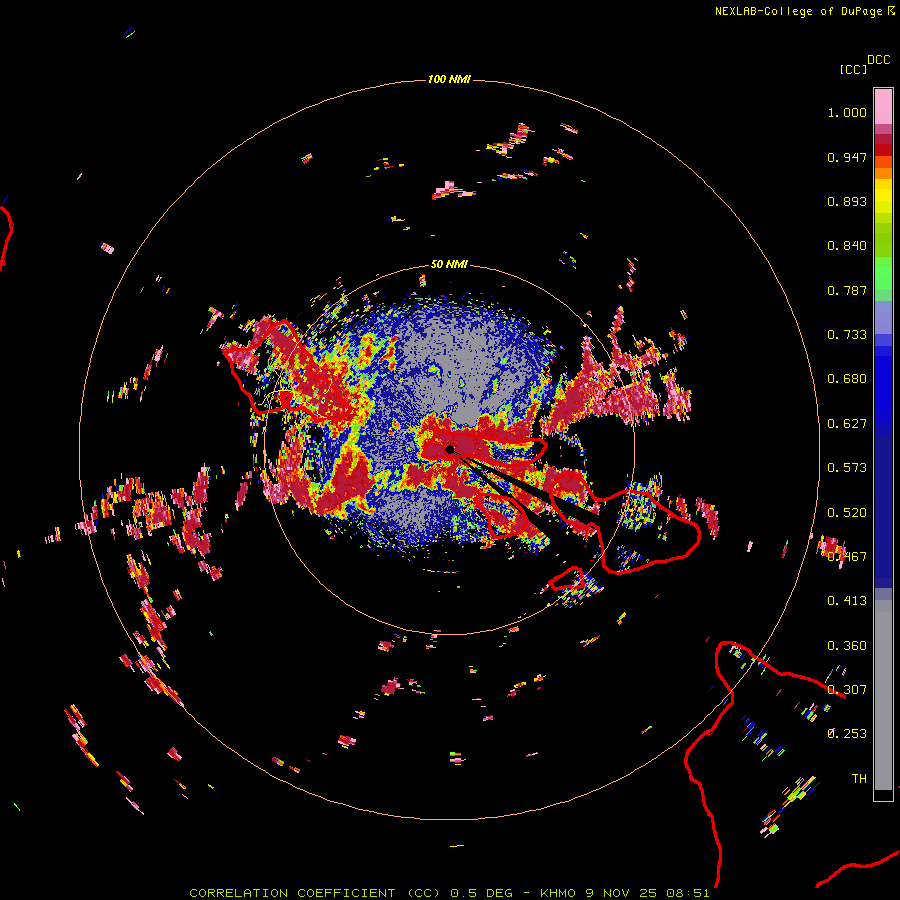Click the 0.840 scale value
The image size is (900, 900).
click(847, 246)
